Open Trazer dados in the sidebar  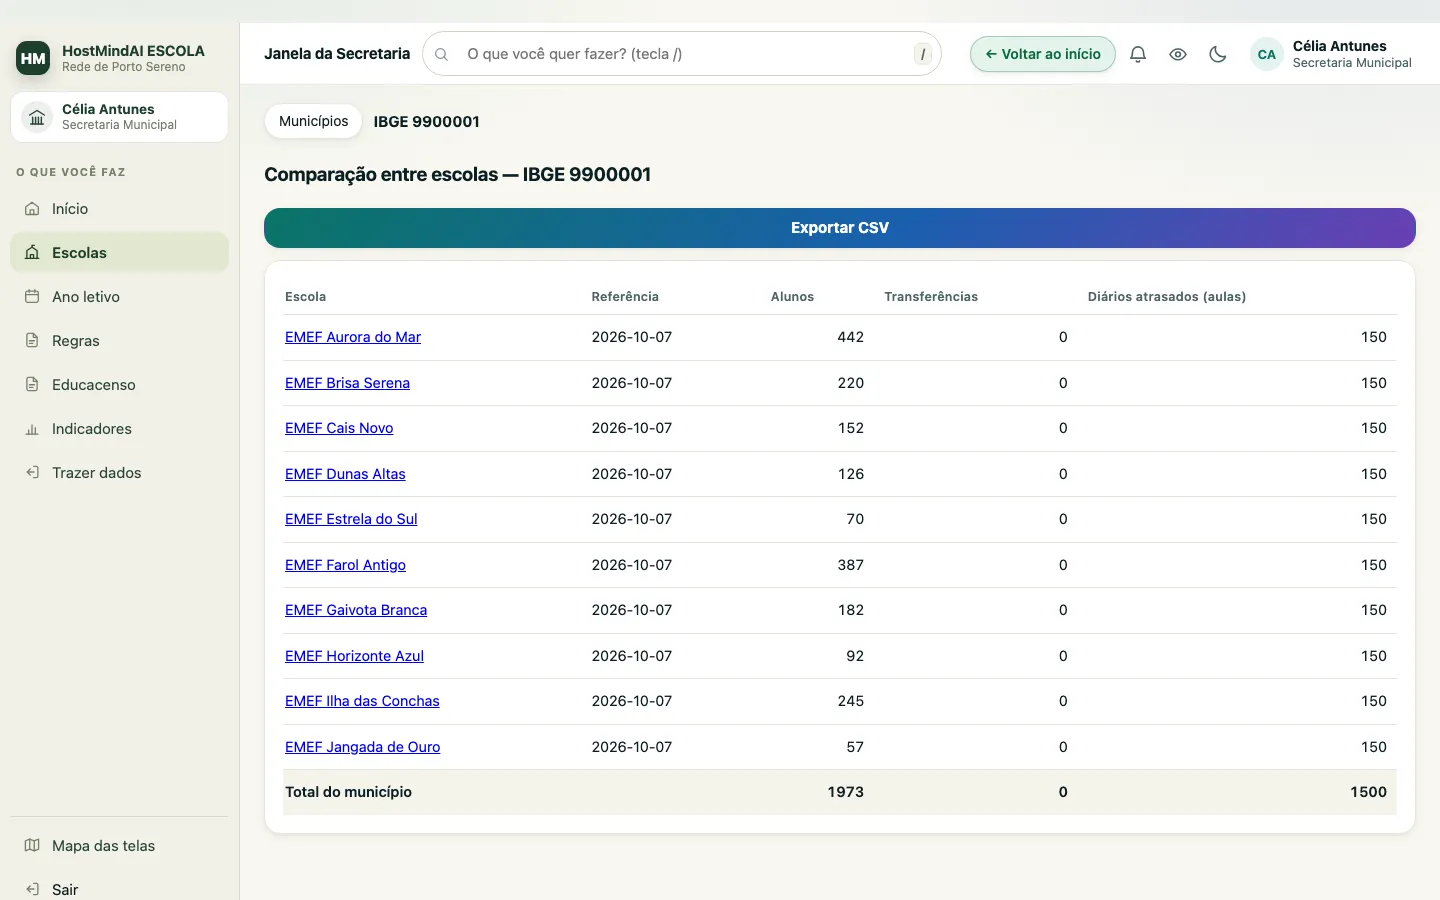[119, 473]
